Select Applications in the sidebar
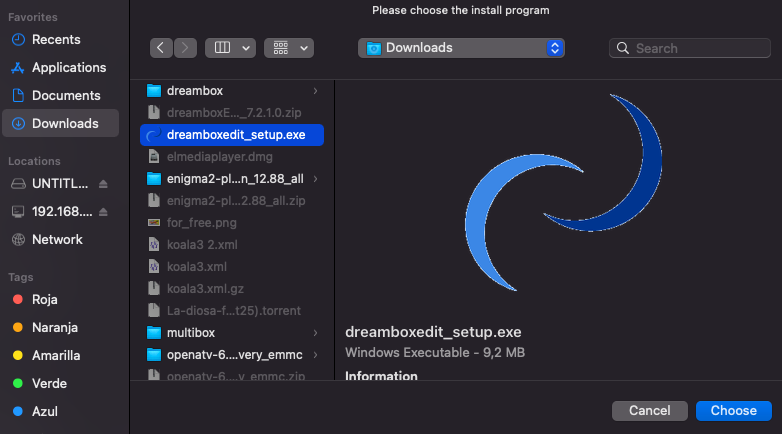 68,68
